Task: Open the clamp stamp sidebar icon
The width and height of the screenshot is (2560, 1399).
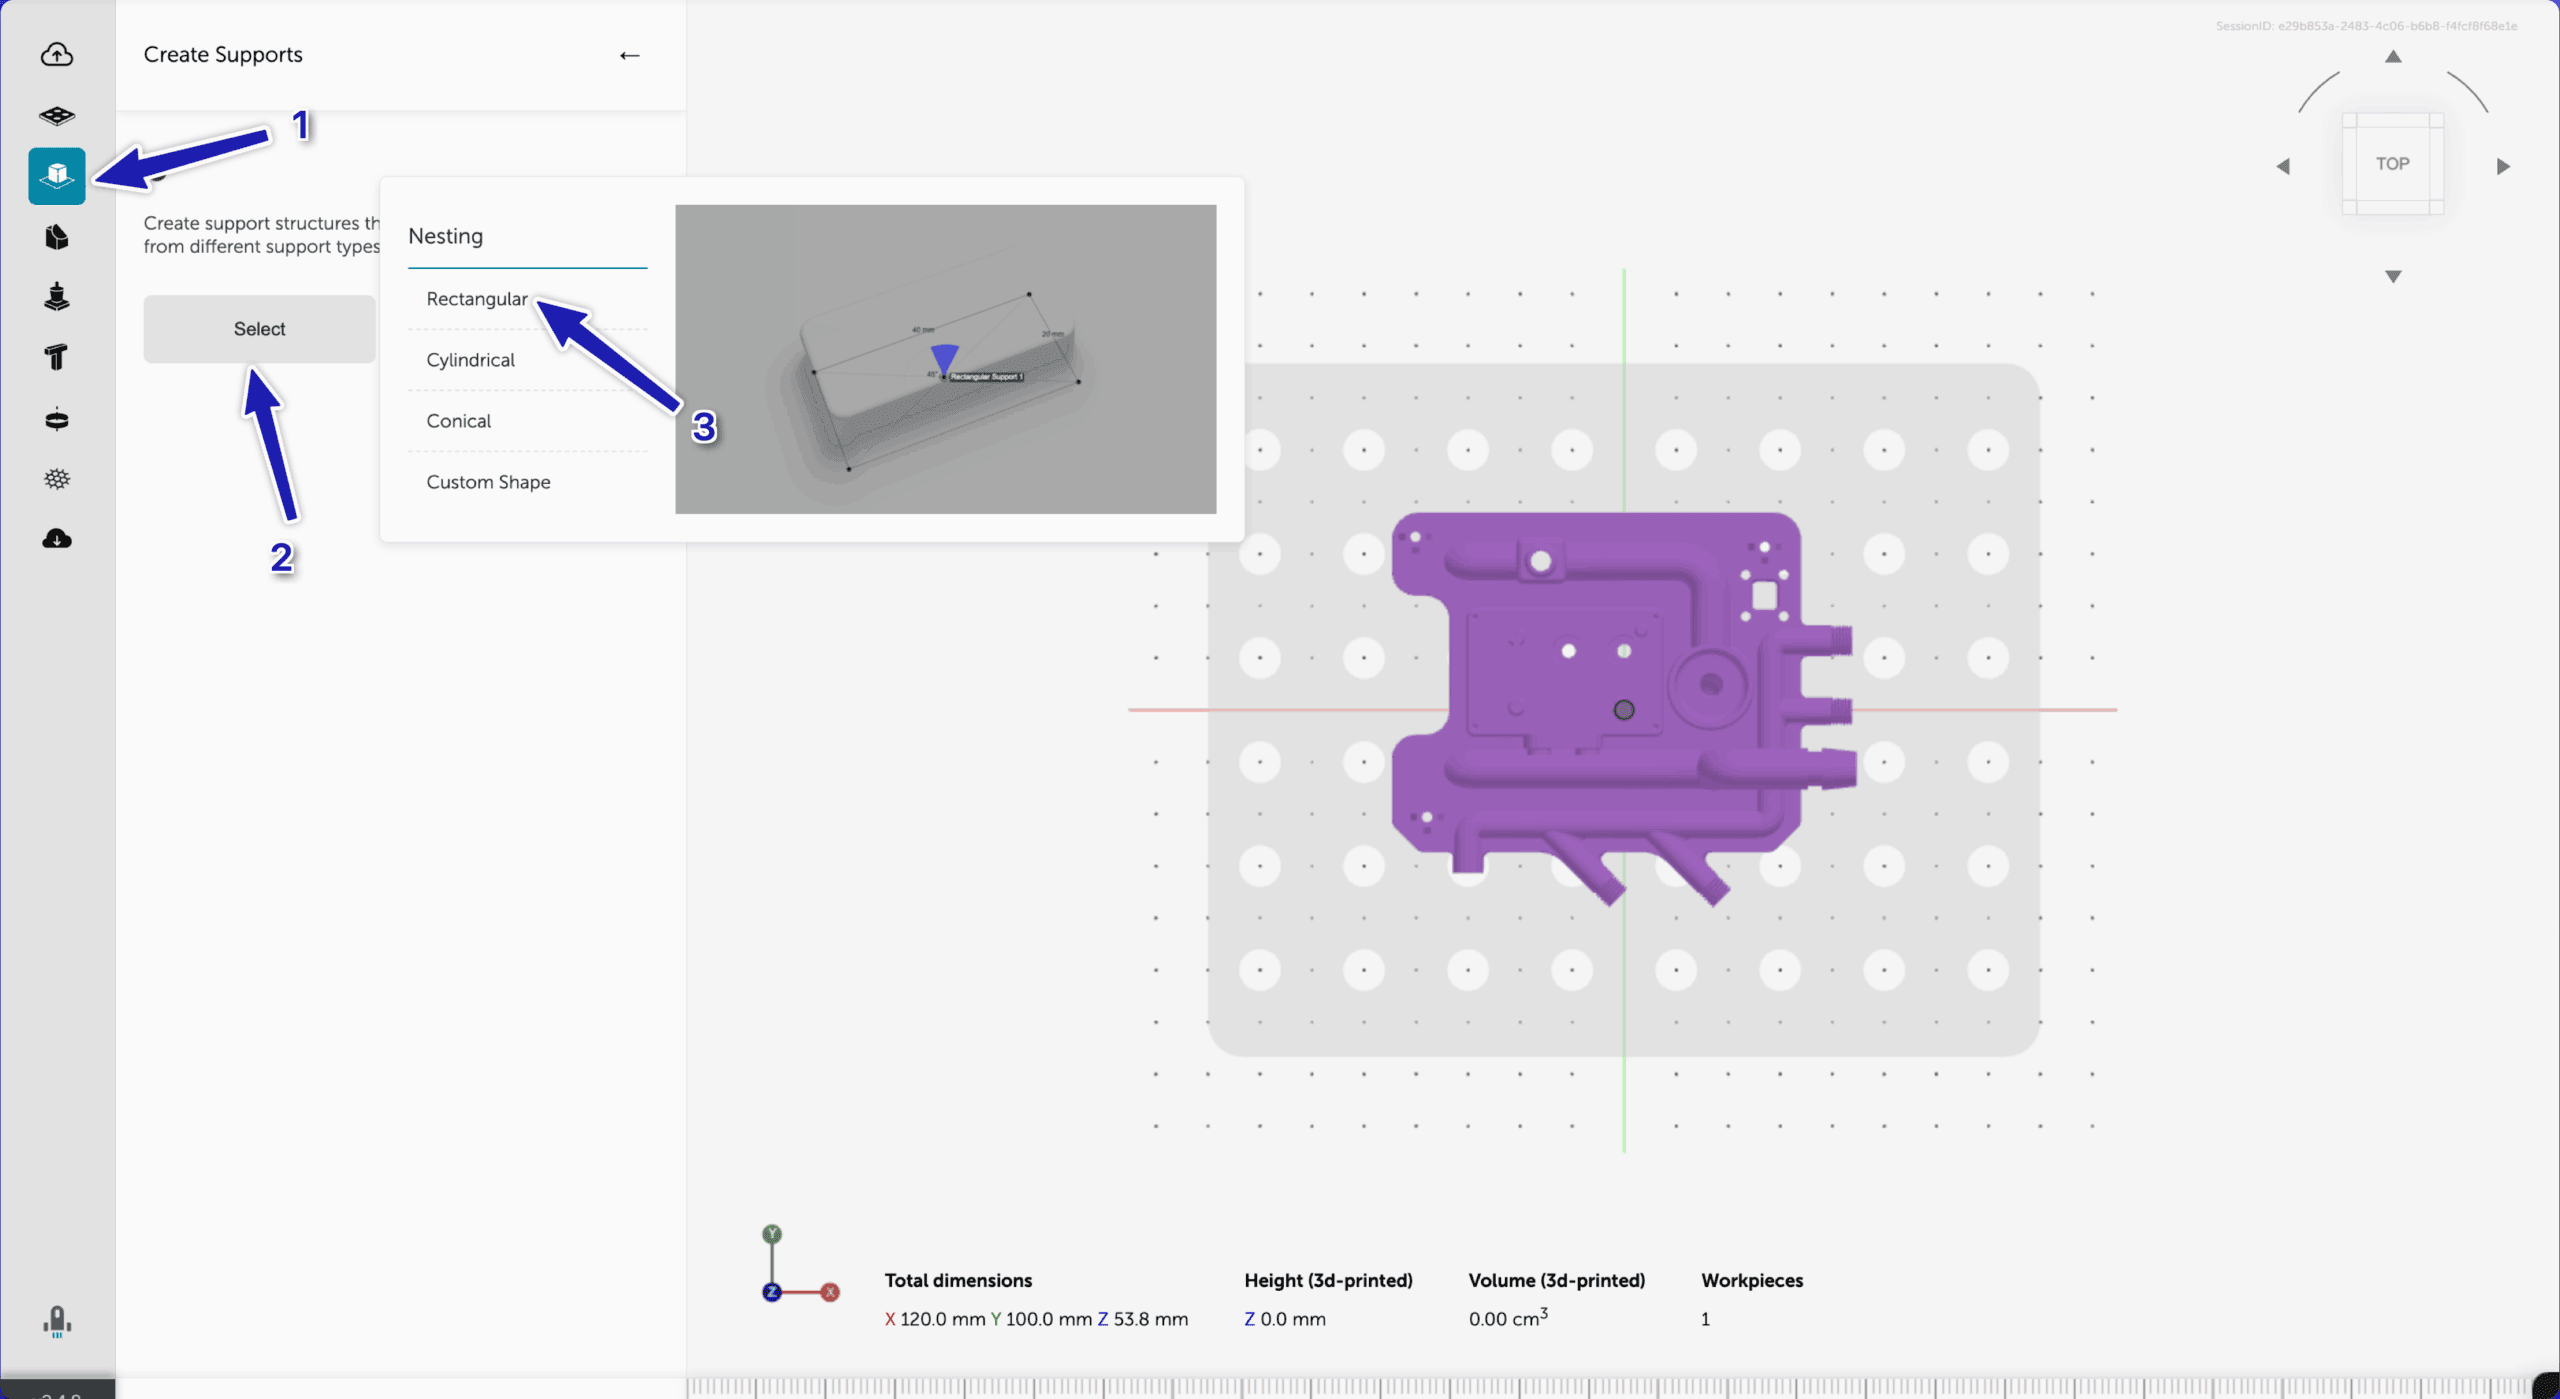Action: 57,297
